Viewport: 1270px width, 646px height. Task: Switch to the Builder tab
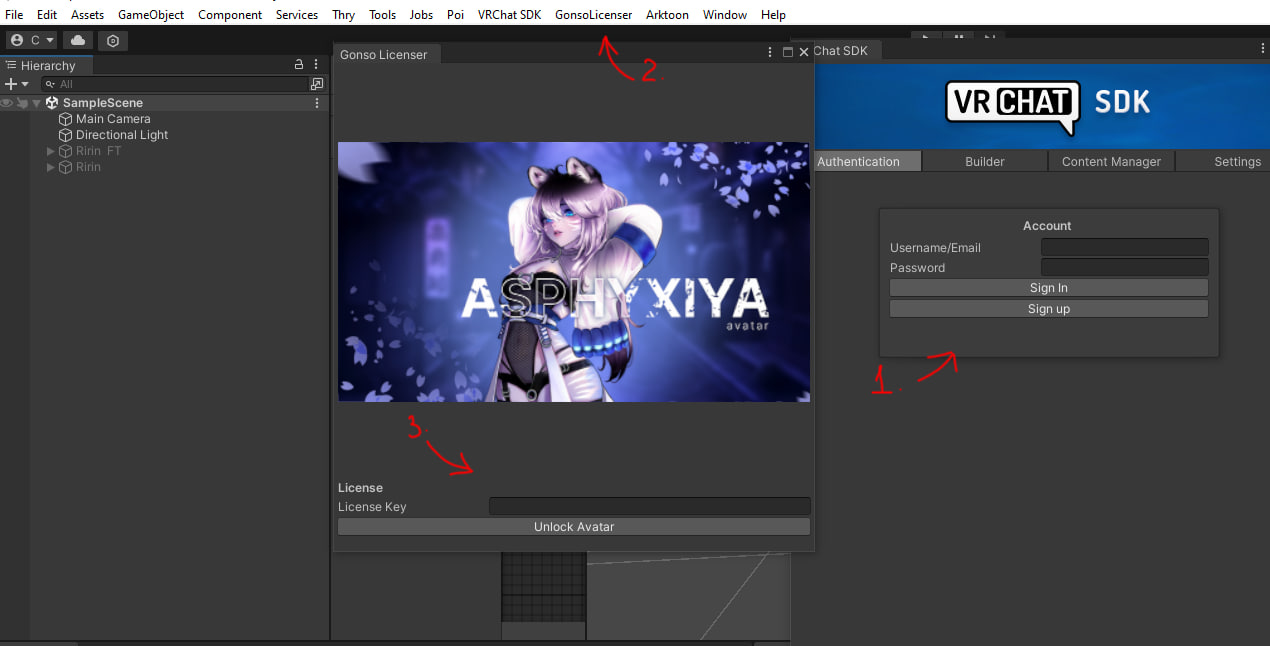click(985, 162)
